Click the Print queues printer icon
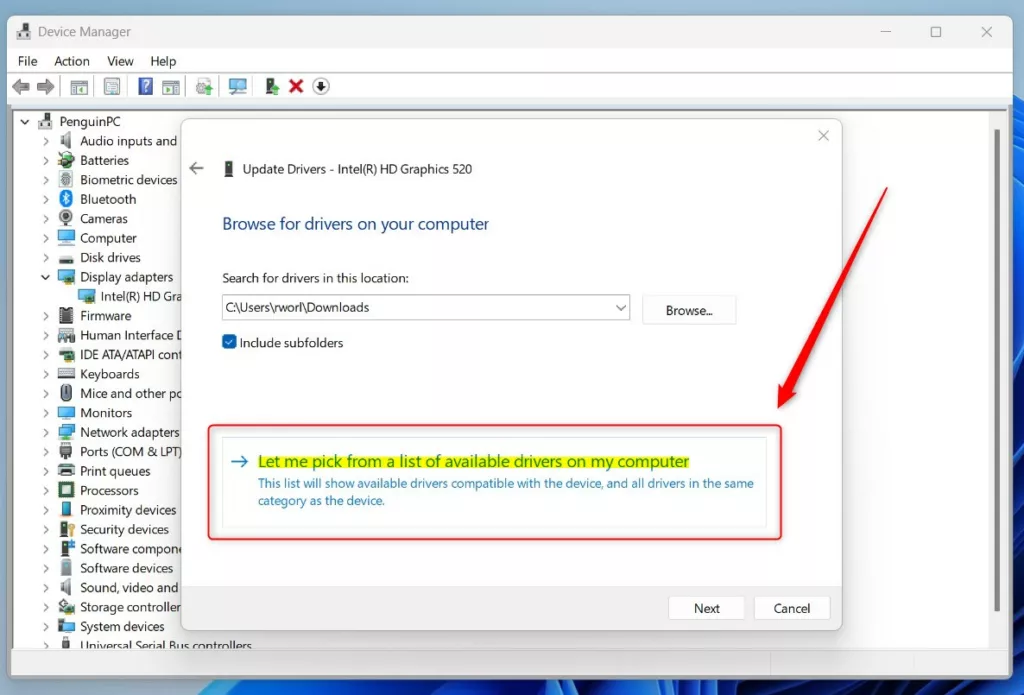 tap(66, 470)
